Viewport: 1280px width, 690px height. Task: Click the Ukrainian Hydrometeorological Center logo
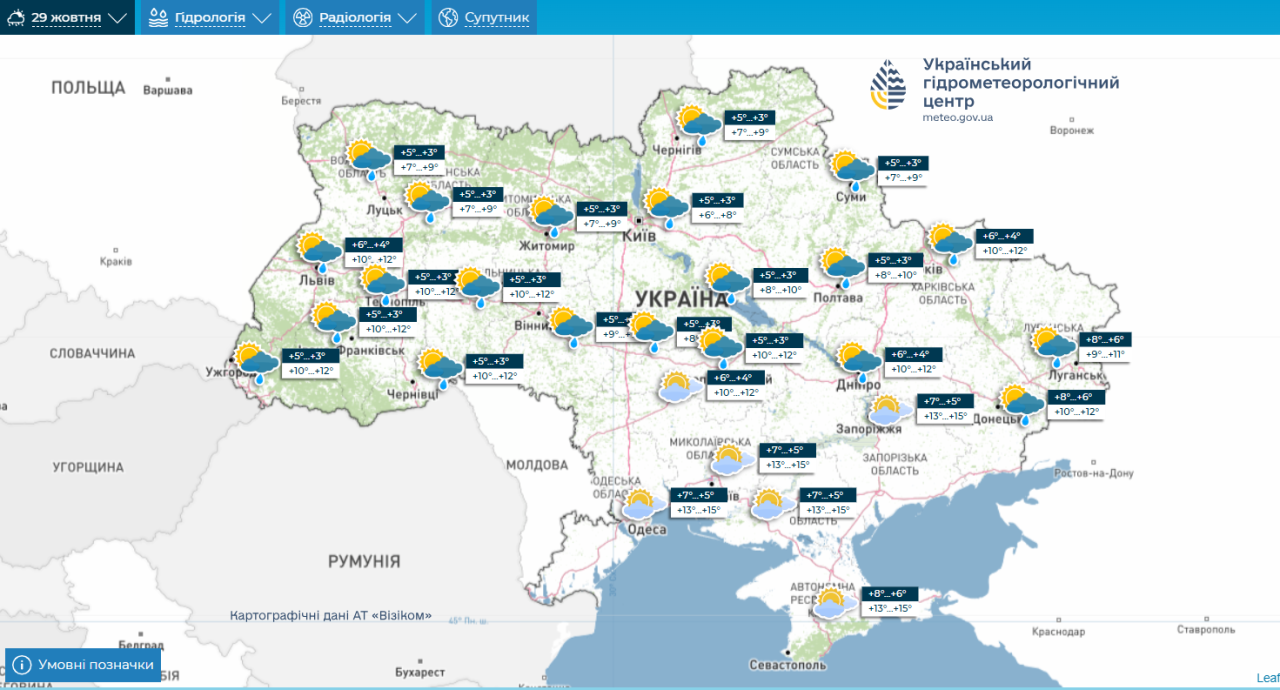(x=888, y=85)
